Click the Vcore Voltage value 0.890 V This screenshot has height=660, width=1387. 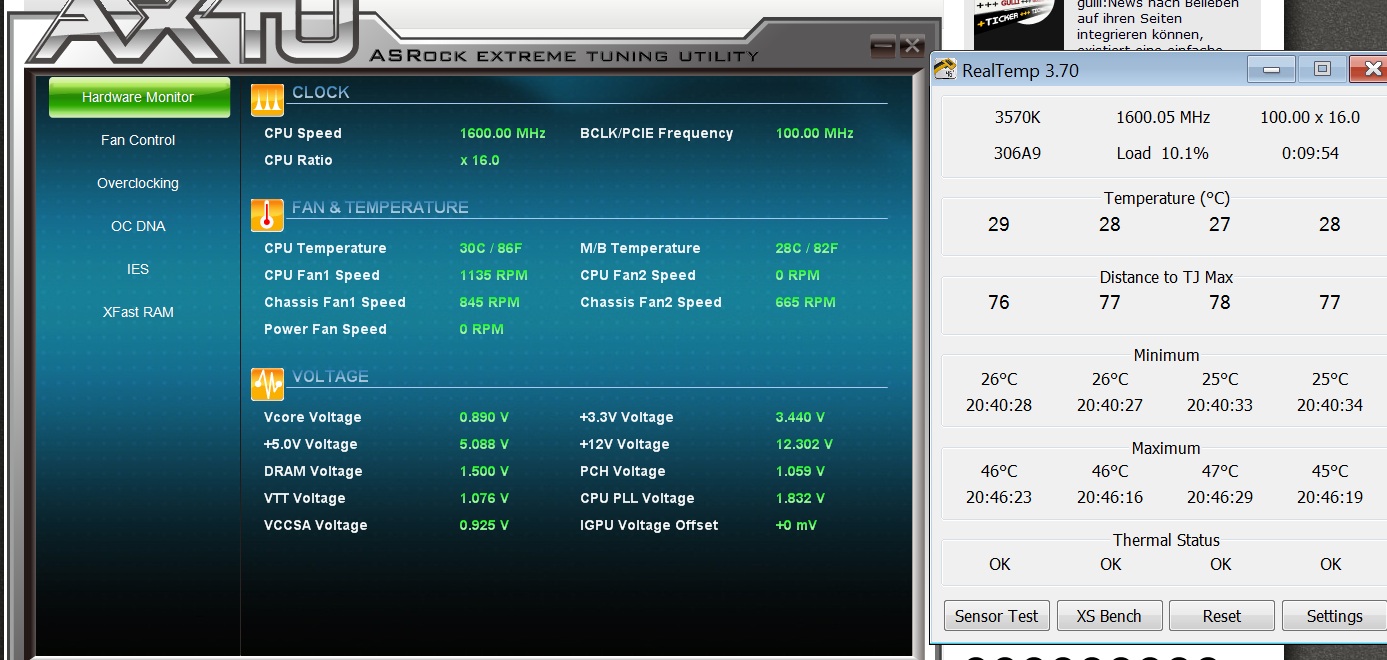coord(484,417)
